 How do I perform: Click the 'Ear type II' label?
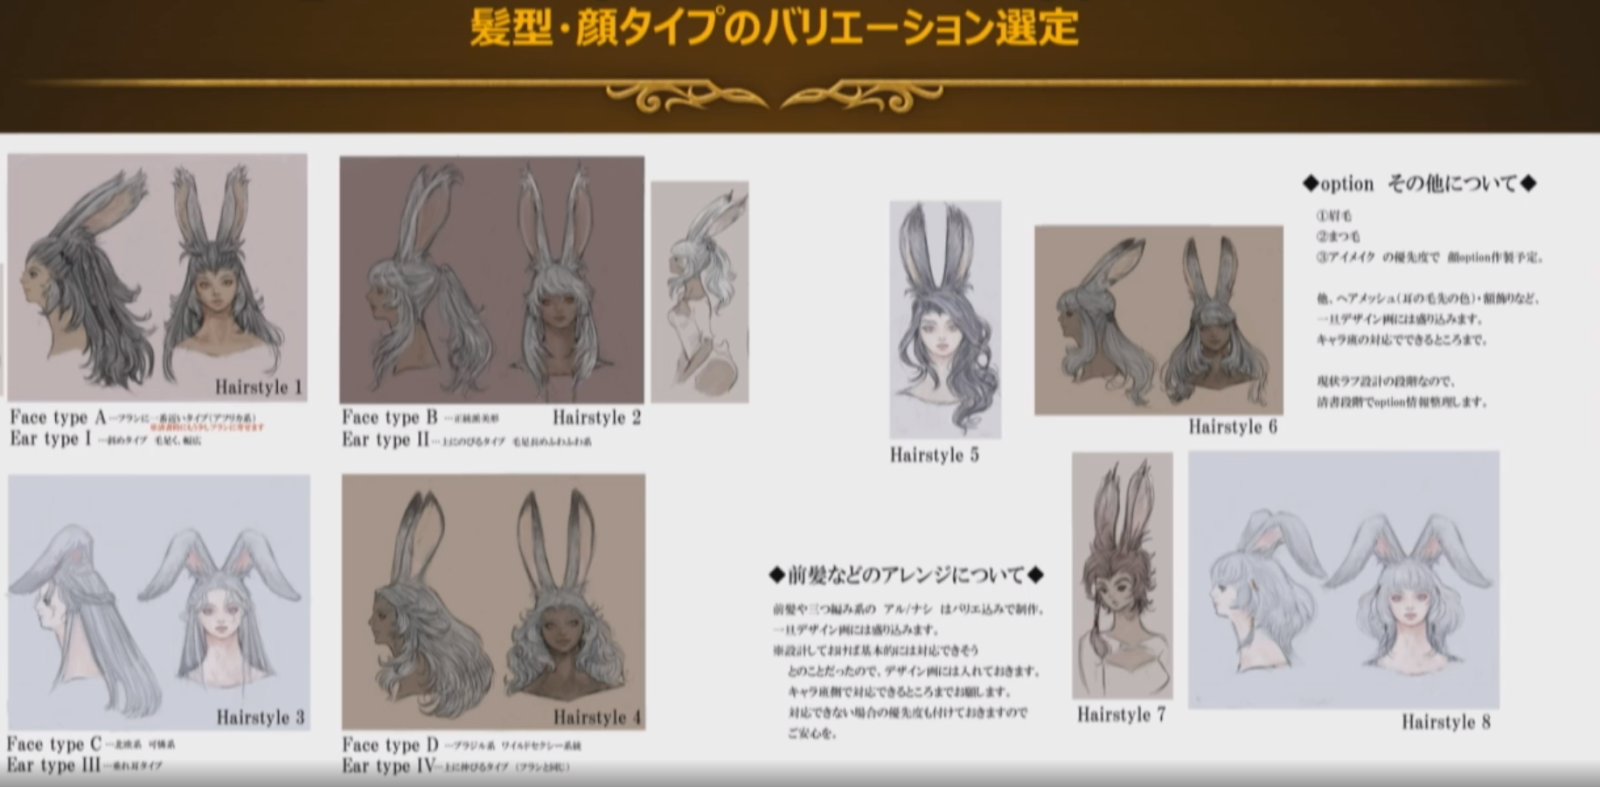386,439
